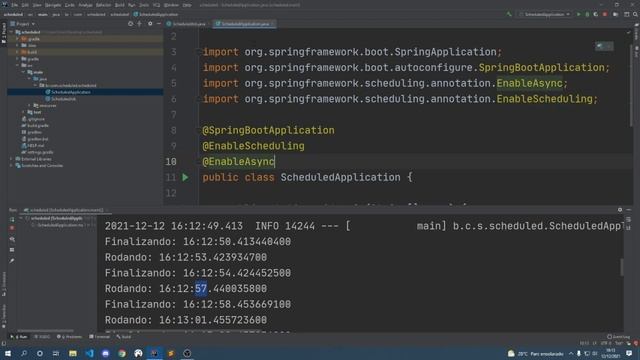The width and height of the screenshot is (640, 360).
Task: Open the ScheduledApplication run configuration dropdown
Action: point(545,14)
